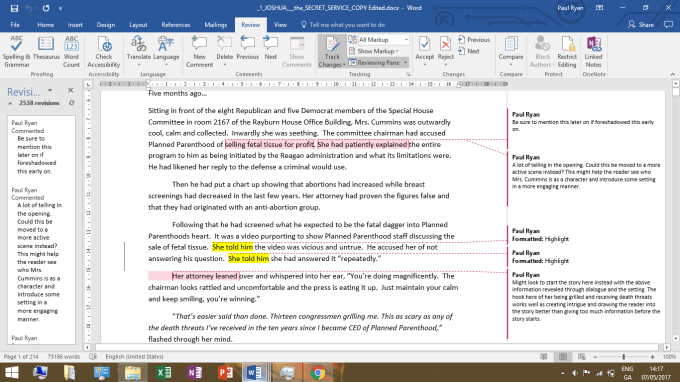This screenshot has height=382, width=680.
Task: Jump to Previous change
Action: [474, 39]
